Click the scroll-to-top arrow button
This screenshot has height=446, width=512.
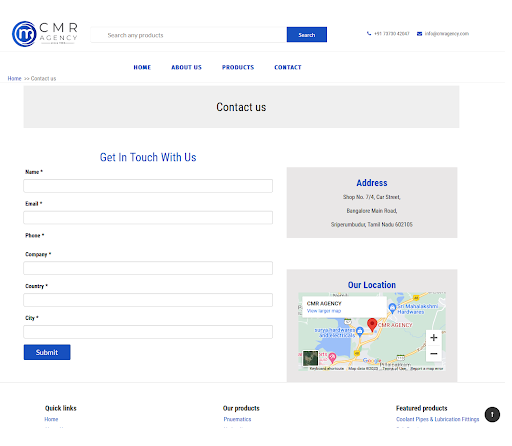(492, 414)
